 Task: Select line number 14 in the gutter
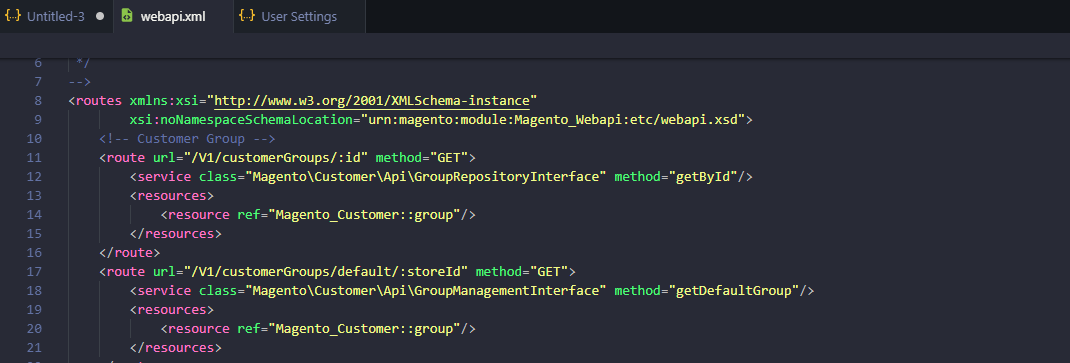pyautogui.click(x=34, y=215)
